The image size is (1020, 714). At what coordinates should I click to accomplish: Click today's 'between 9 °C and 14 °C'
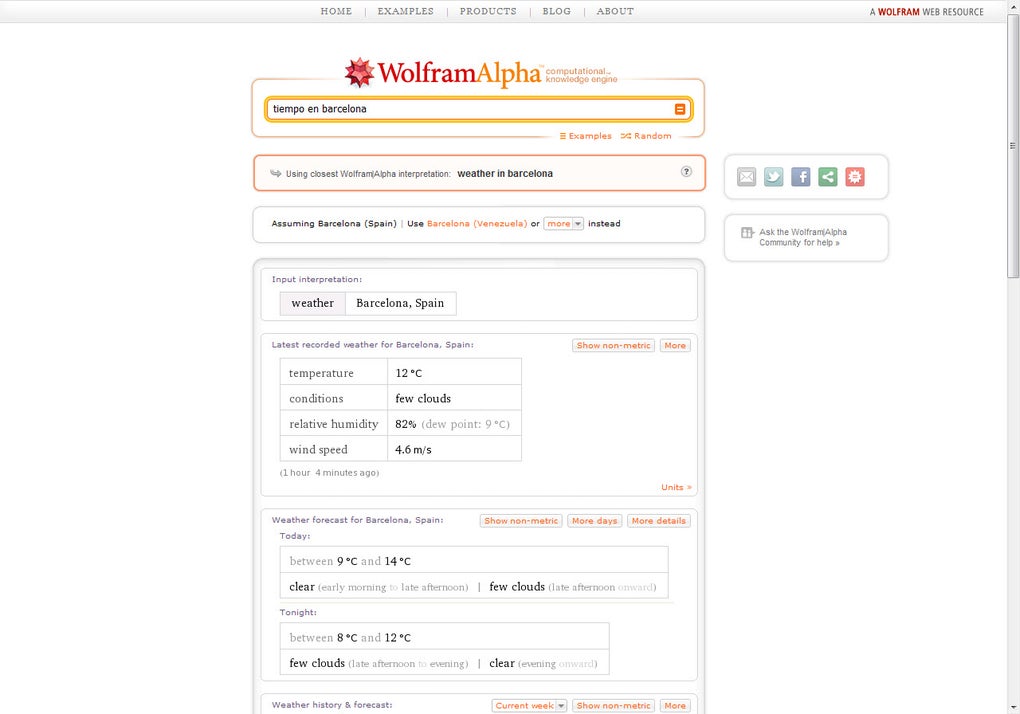click(350, 561)
